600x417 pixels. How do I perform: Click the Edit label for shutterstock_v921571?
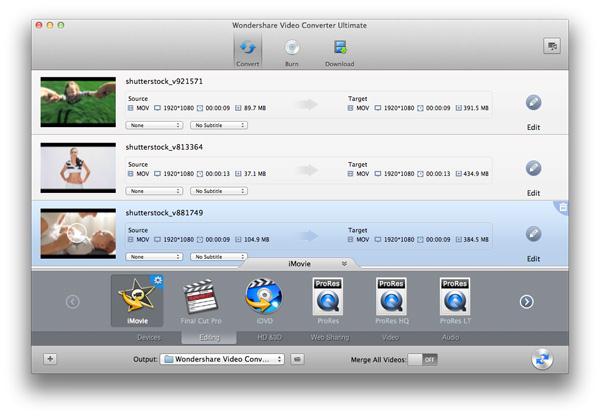[x=533, y=127]
